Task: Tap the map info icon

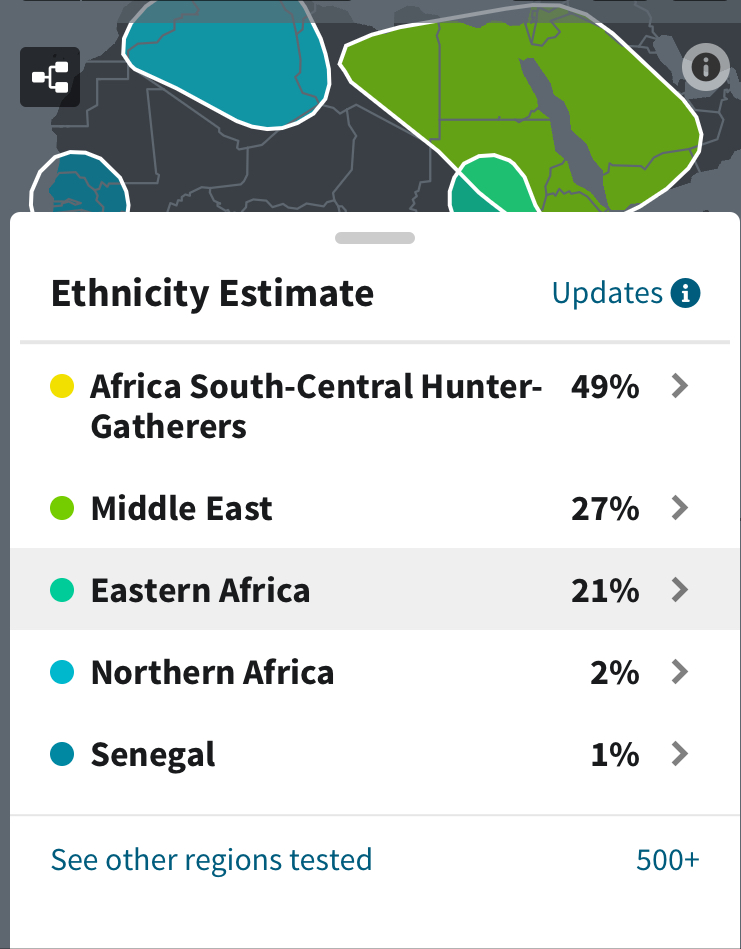Action: pos(705,67)
